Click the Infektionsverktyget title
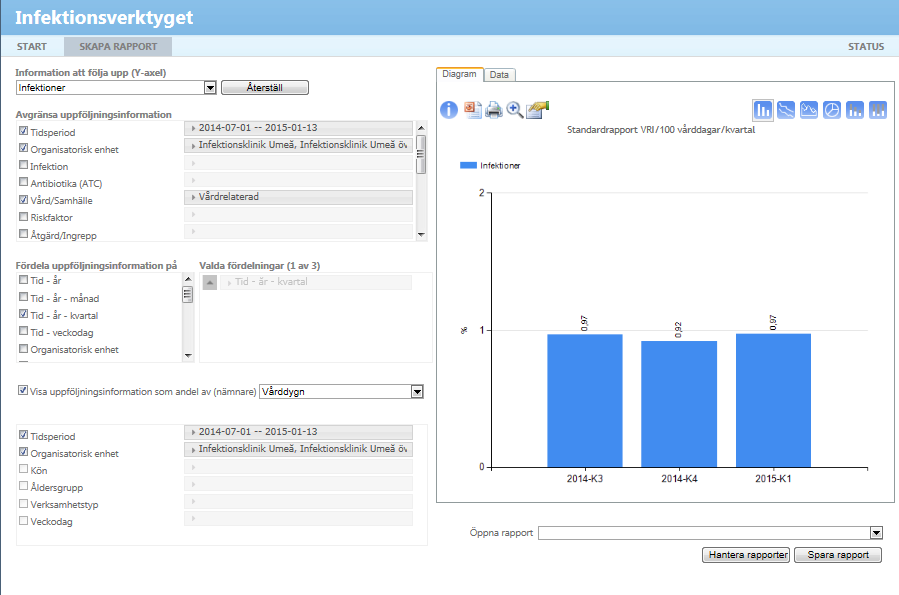The width and height of the screenshot is (899, 595). click(104, 17)
